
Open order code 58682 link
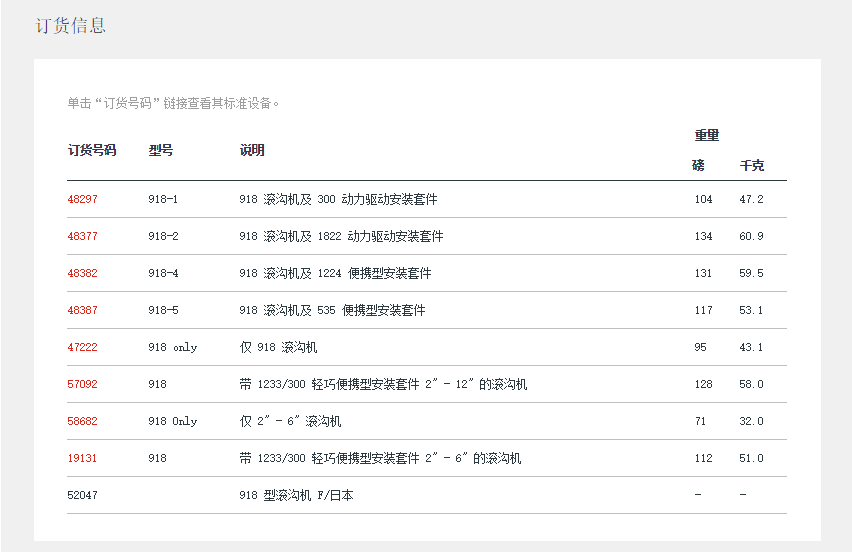click(82, 421)
